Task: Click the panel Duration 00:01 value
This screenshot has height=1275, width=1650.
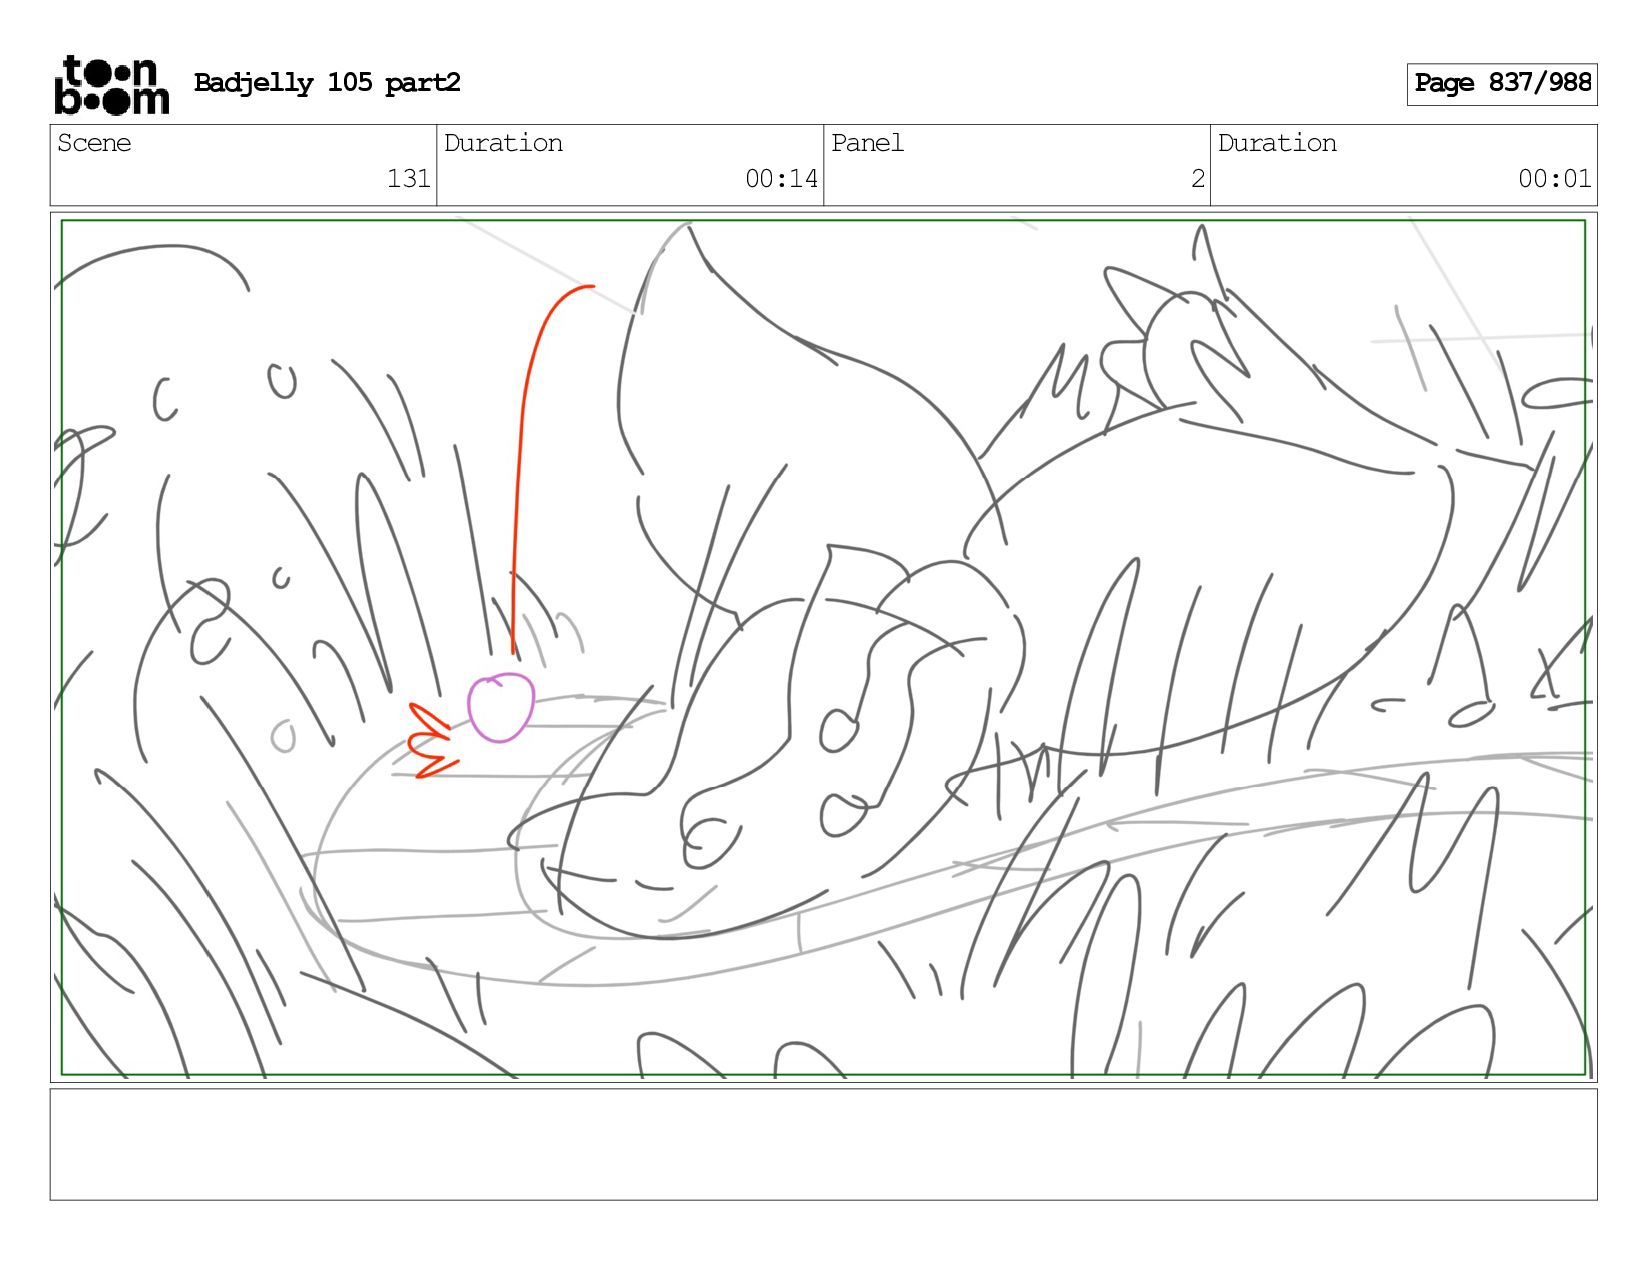Action: (x=1554, y=179)
